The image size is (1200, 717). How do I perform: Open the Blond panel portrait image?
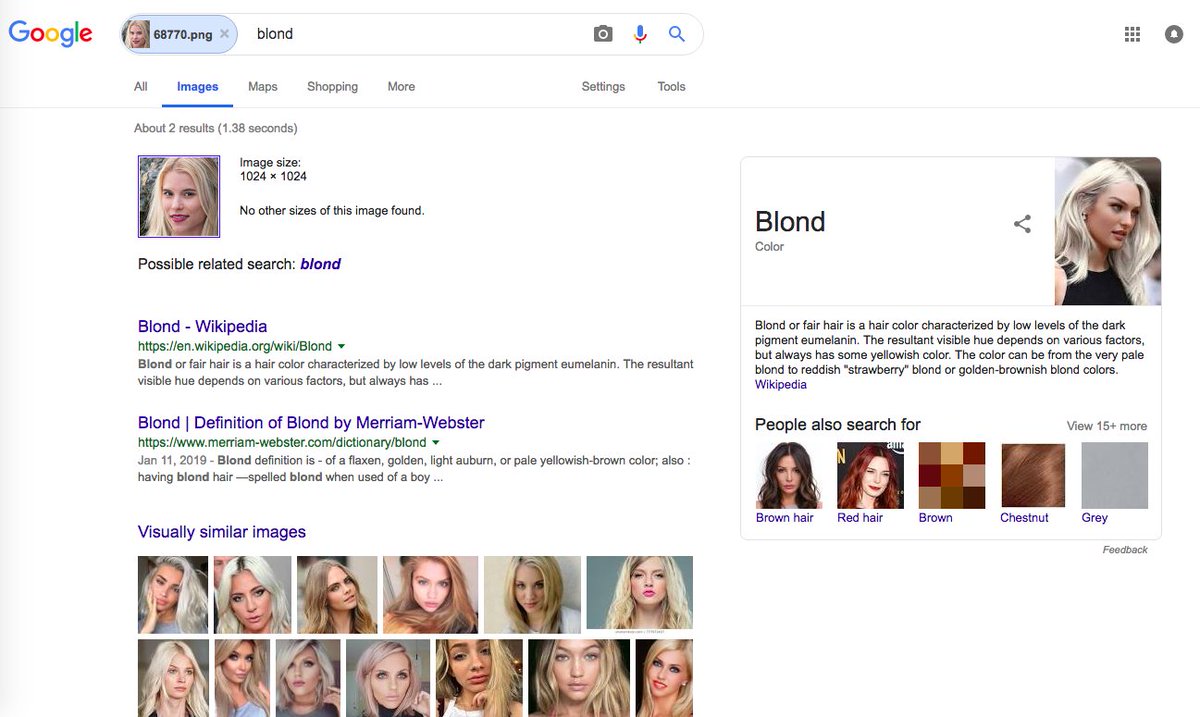click(1108, 231)
